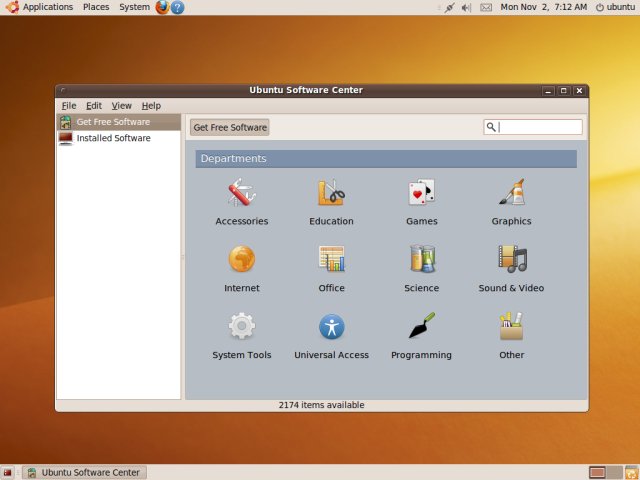Open the Applications menu
640x480 pixels.
pos(48,7)
